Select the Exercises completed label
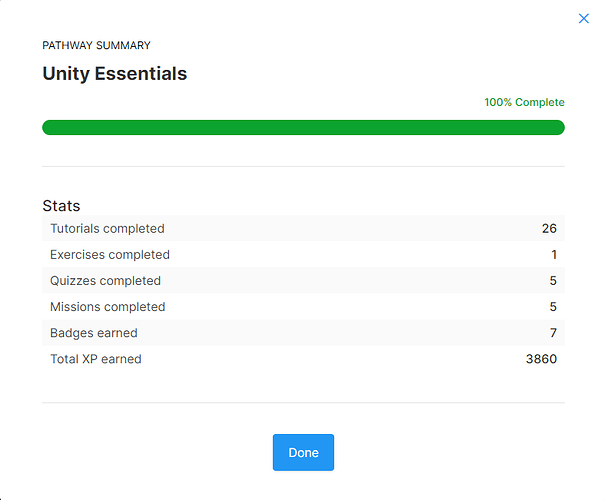Image resolution: width=606 pixels, height=500 pixels. (x=110, y=255)
